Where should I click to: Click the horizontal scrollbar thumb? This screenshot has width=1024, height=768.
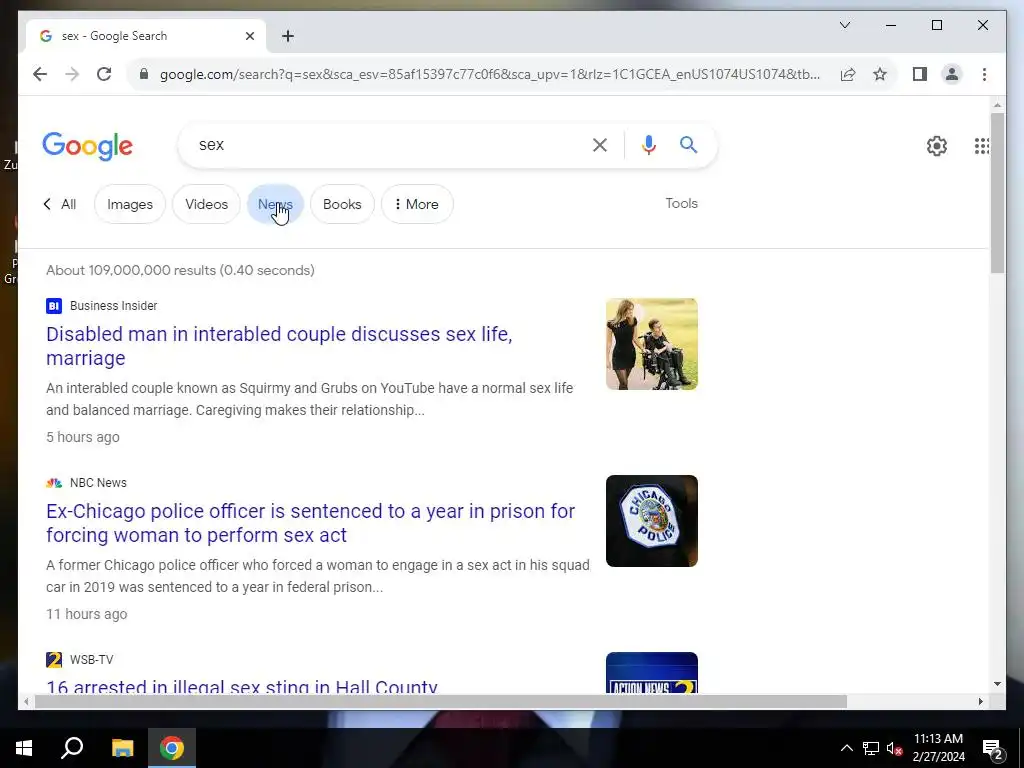441,701
